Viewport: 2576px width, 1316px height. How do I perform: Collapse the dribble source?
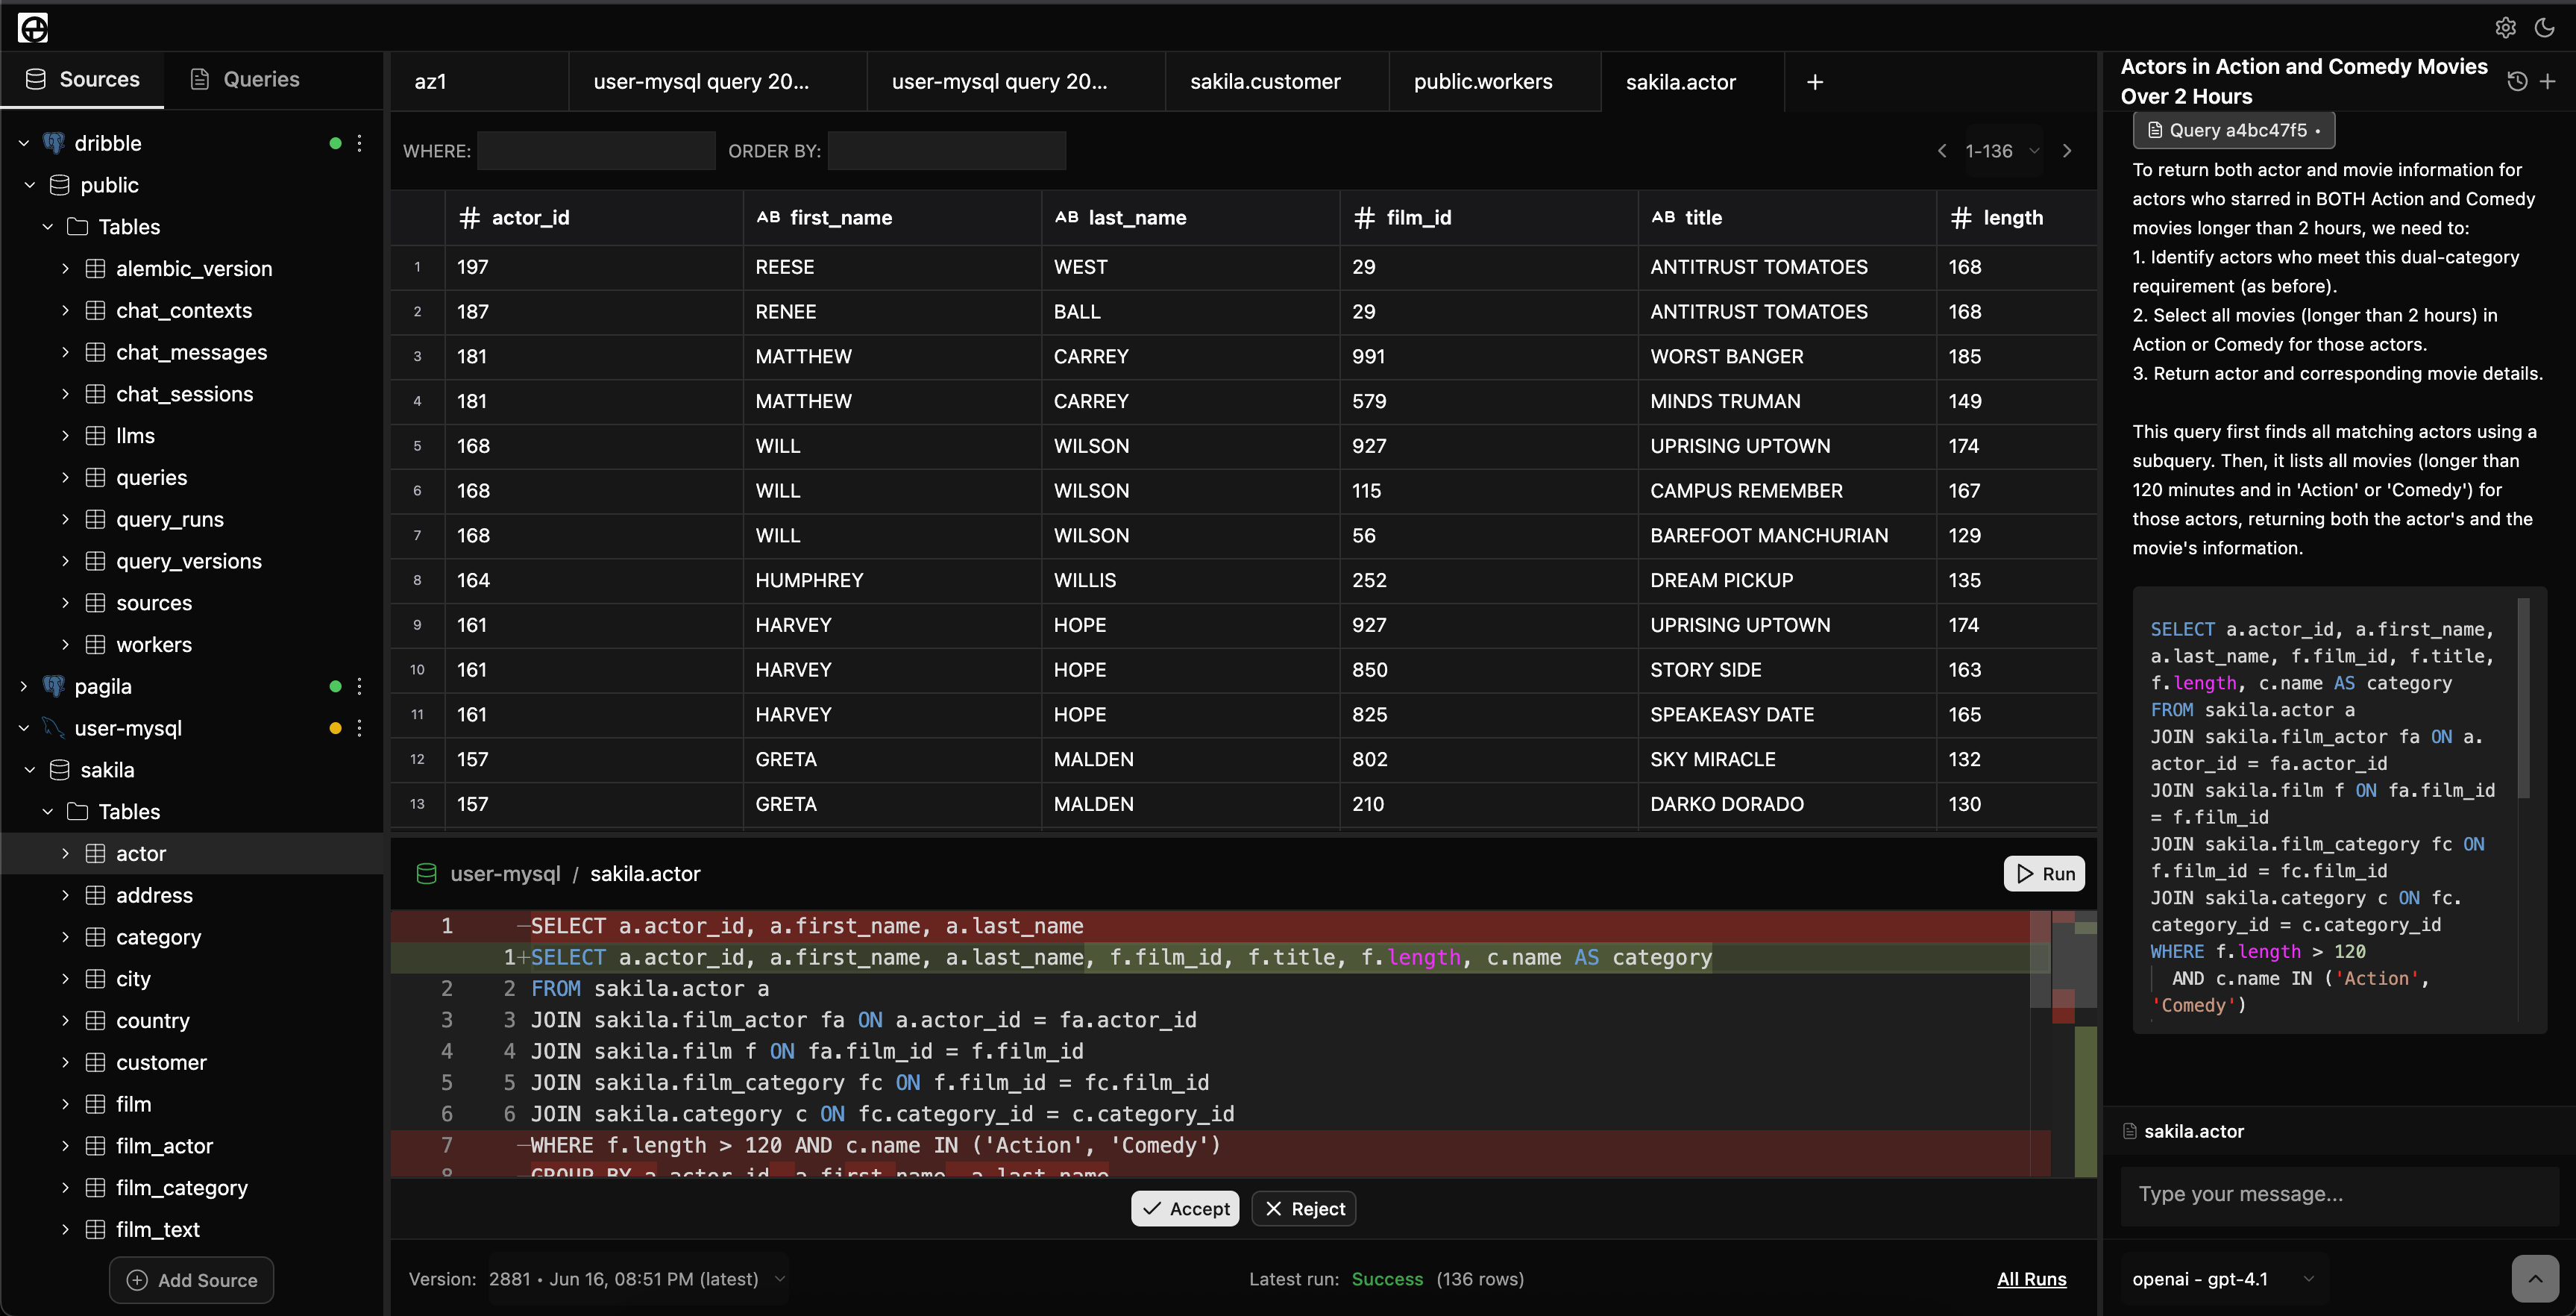(x=24, y=143)
